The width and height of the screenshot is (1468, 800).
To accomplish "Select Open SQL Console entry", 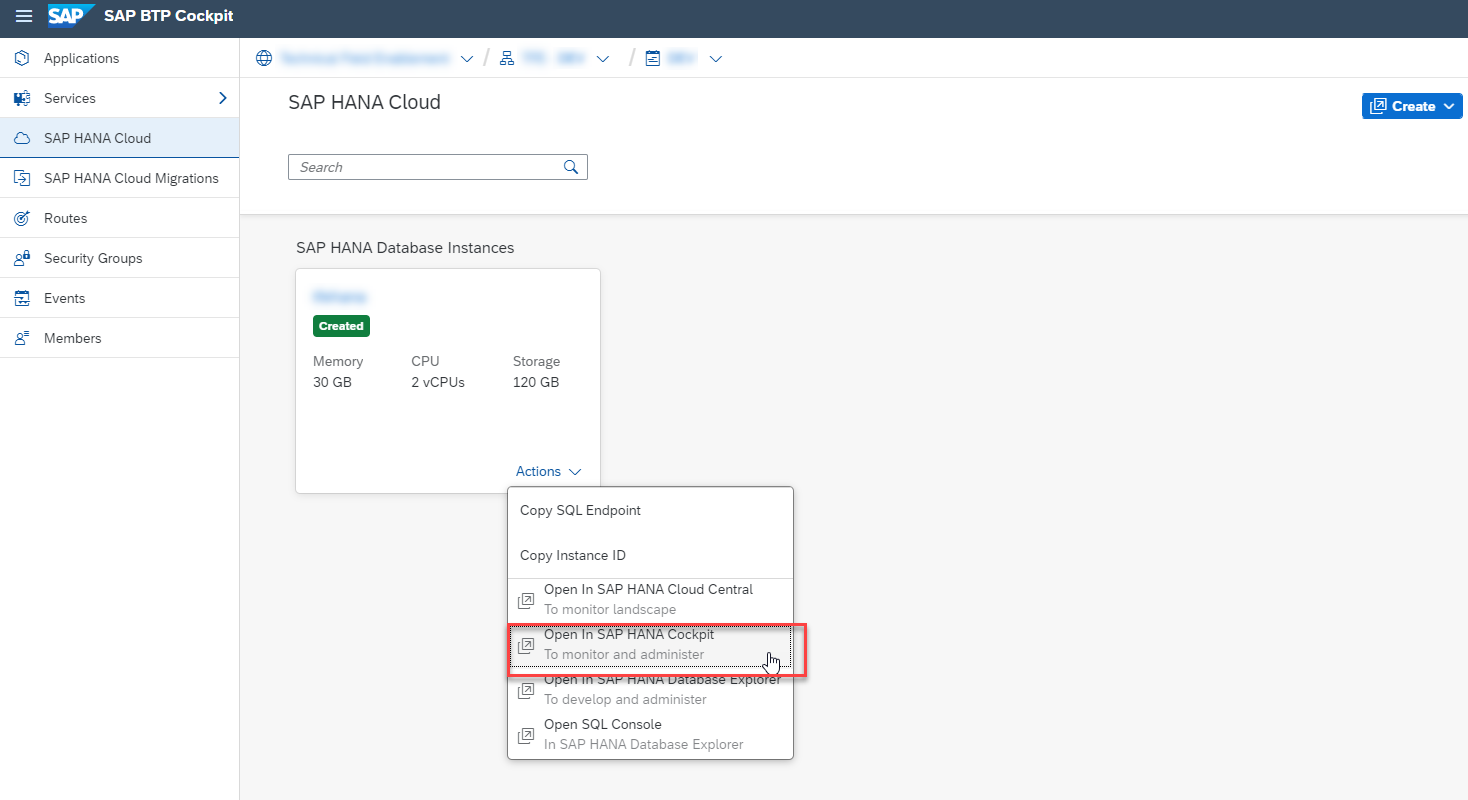I will click(x=650, y=735).
